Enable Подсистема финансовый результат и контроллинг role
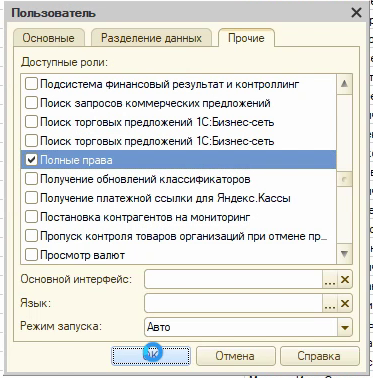 [31, 84]
